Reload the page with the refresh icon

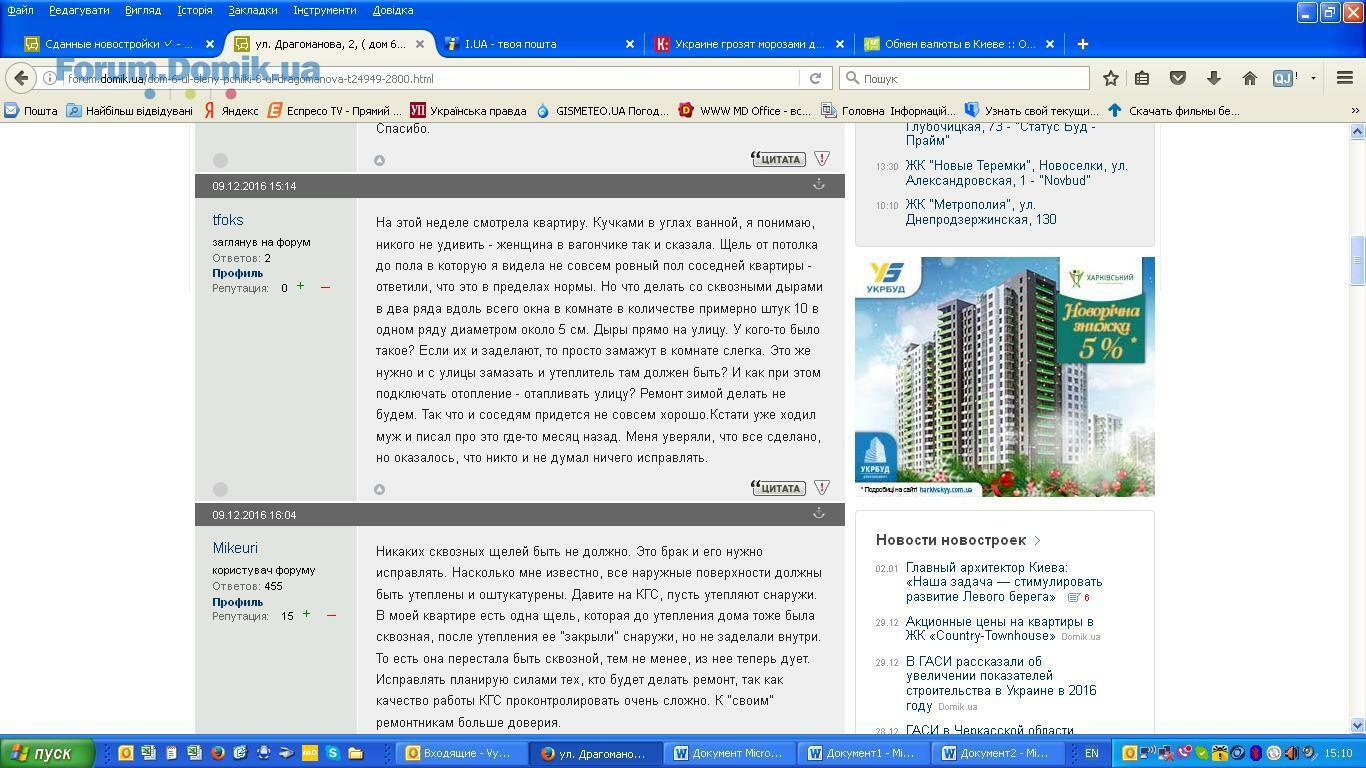pos(815,78)
